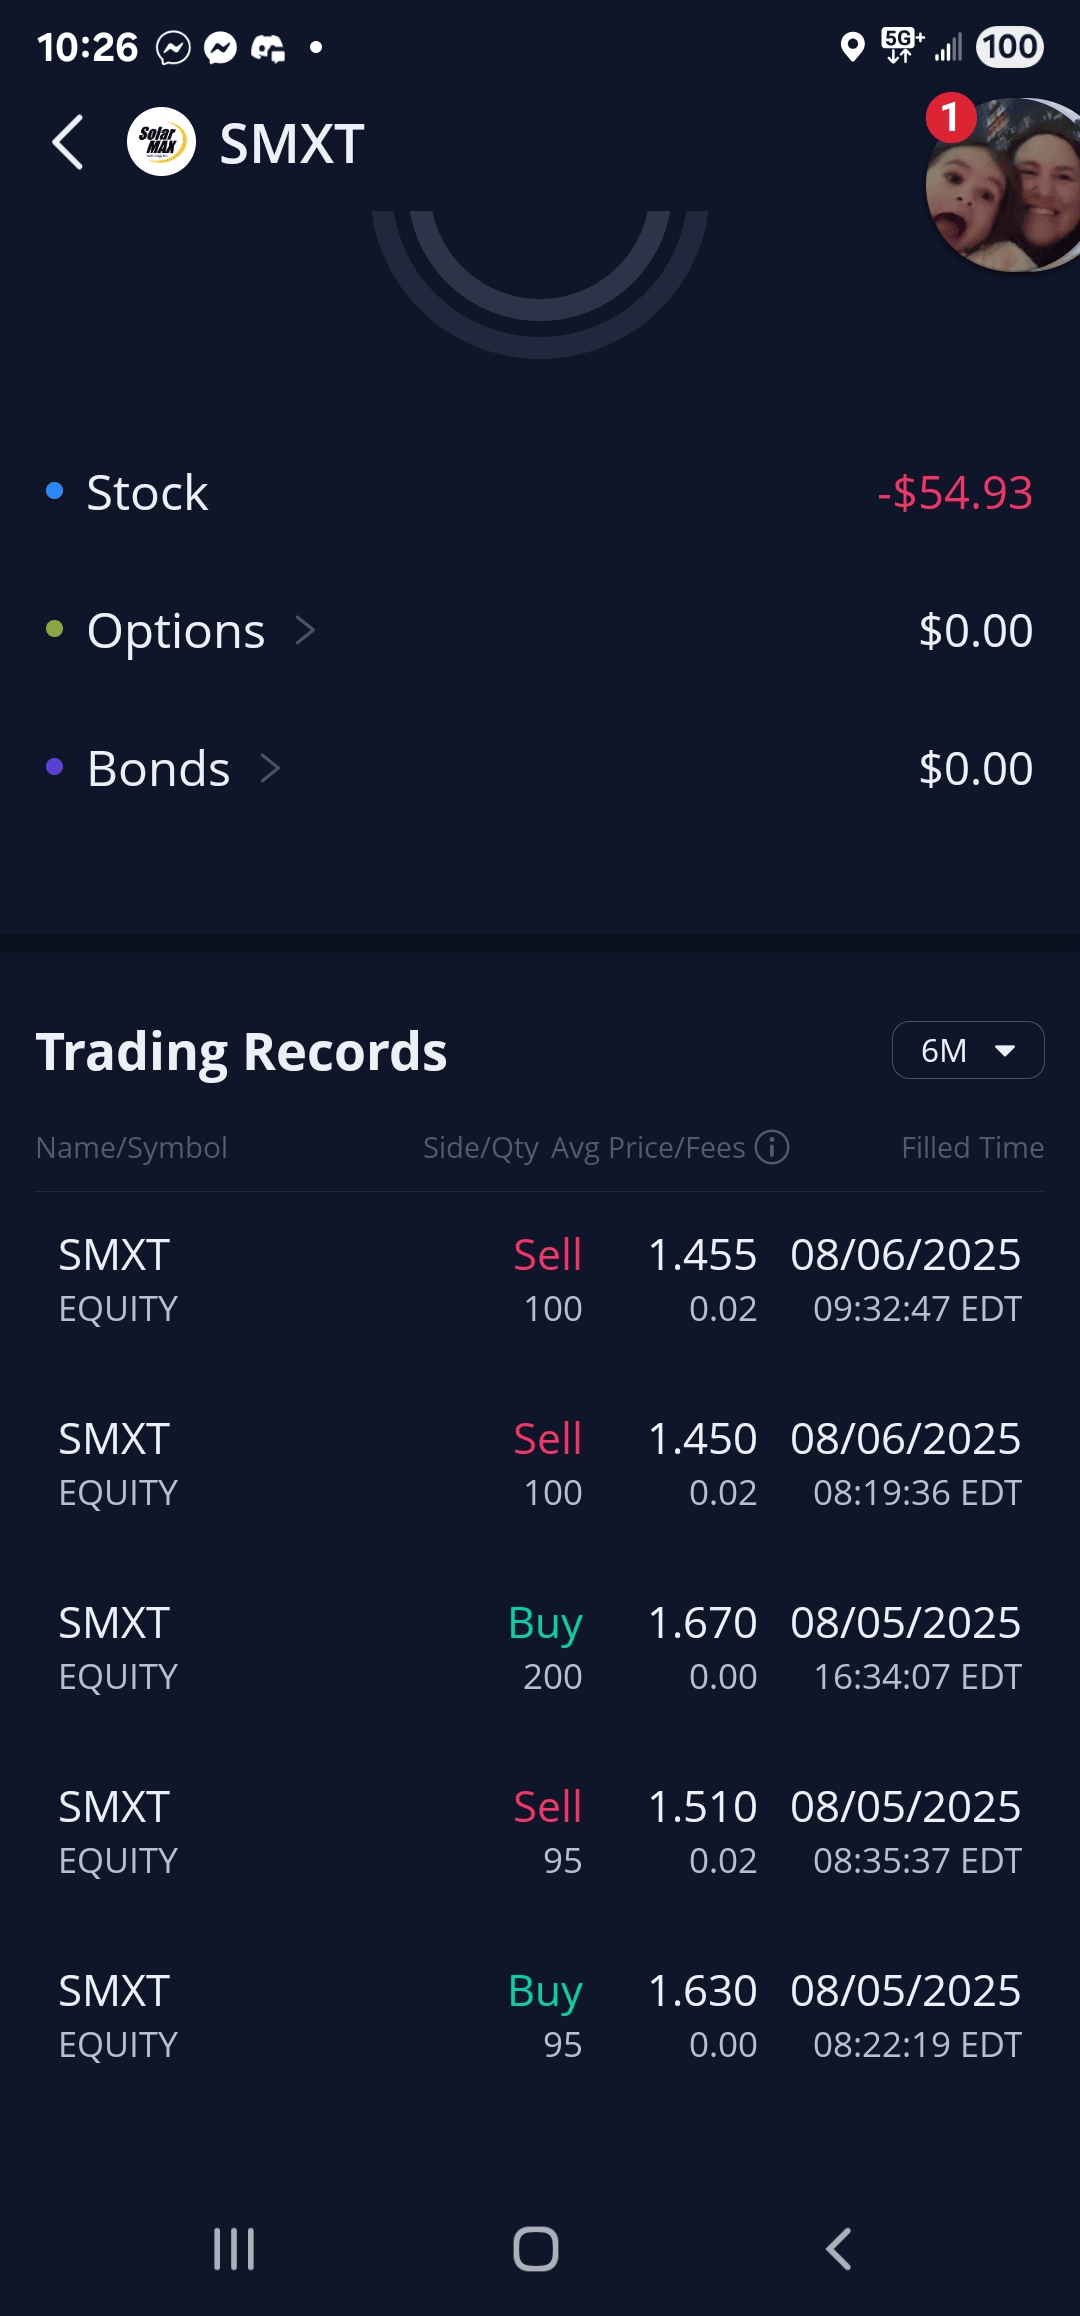Open the 6M time range dropdown

tap(967, 1050)
